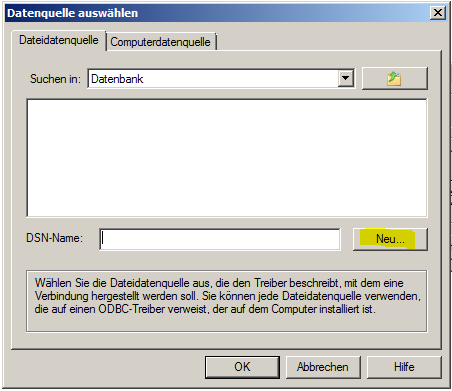Cancel with the Abbrechen button
452x391 pixels.
(x=323, y=367)
